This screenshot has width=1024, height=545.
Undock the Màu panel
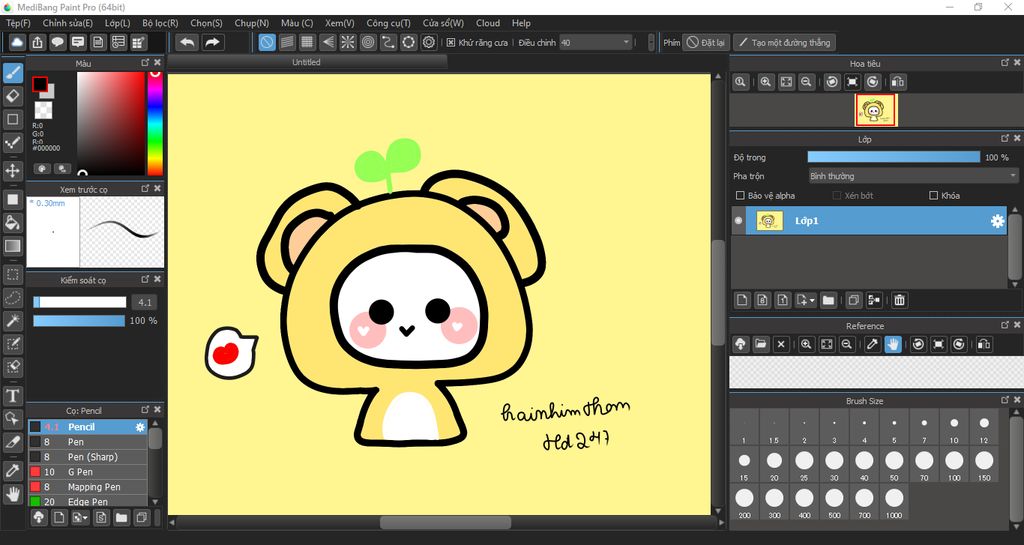tap(145, 63)
